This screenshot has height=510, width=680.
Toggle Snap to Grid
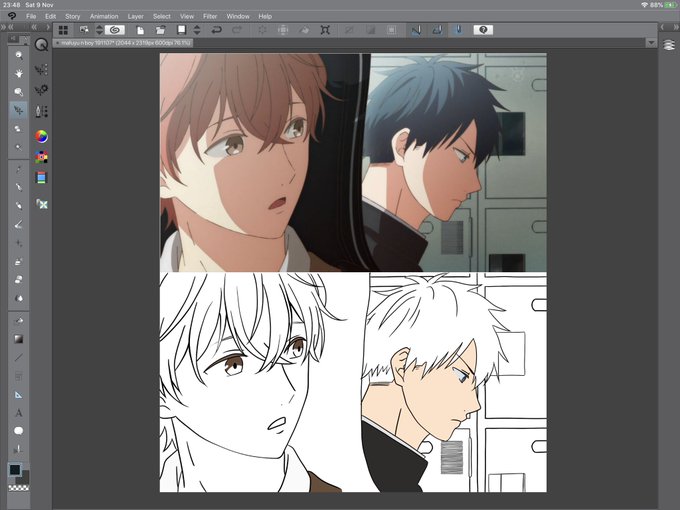coord(458,30)
